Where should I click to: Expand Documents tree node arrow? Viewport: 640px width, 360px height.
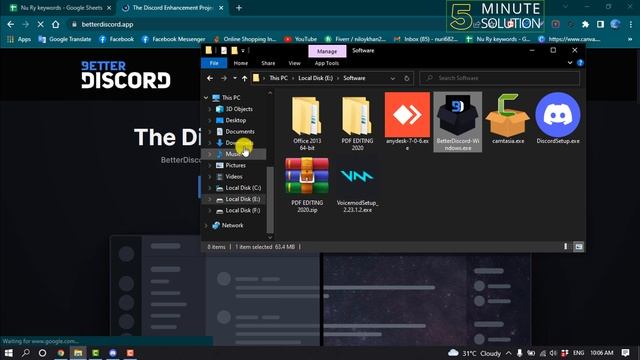[x=210, y=131]
